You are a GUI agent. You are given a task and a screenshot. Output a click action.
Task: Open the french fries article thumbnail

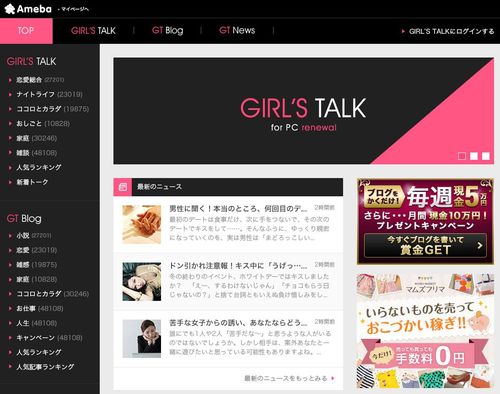[x=142, y=225]
